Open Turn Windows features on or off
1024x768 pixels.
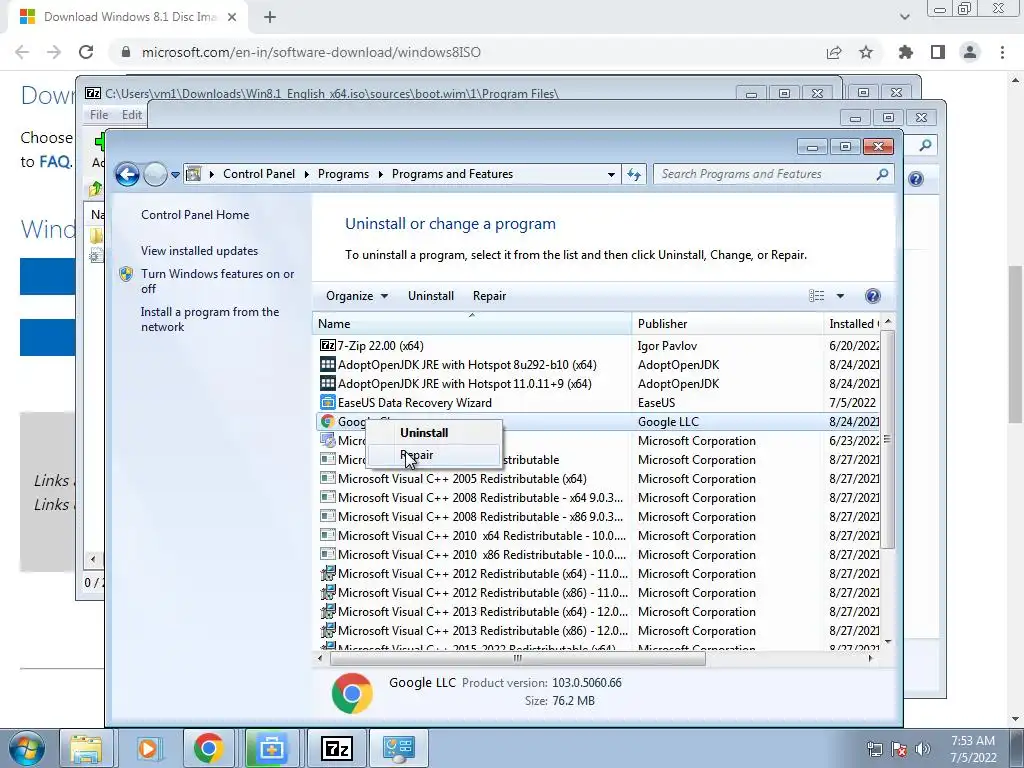[x=217, y=281]
